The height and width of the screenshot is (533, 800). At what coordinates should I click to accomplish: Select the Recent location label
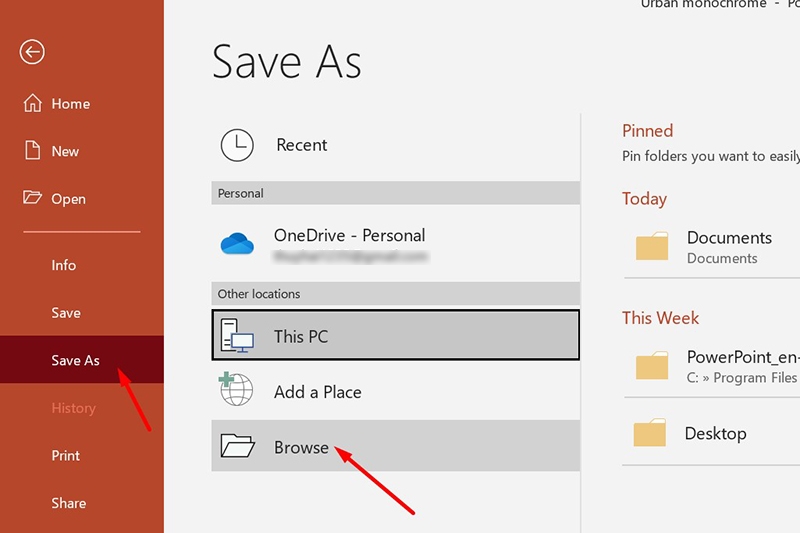[x=302, y=145]
